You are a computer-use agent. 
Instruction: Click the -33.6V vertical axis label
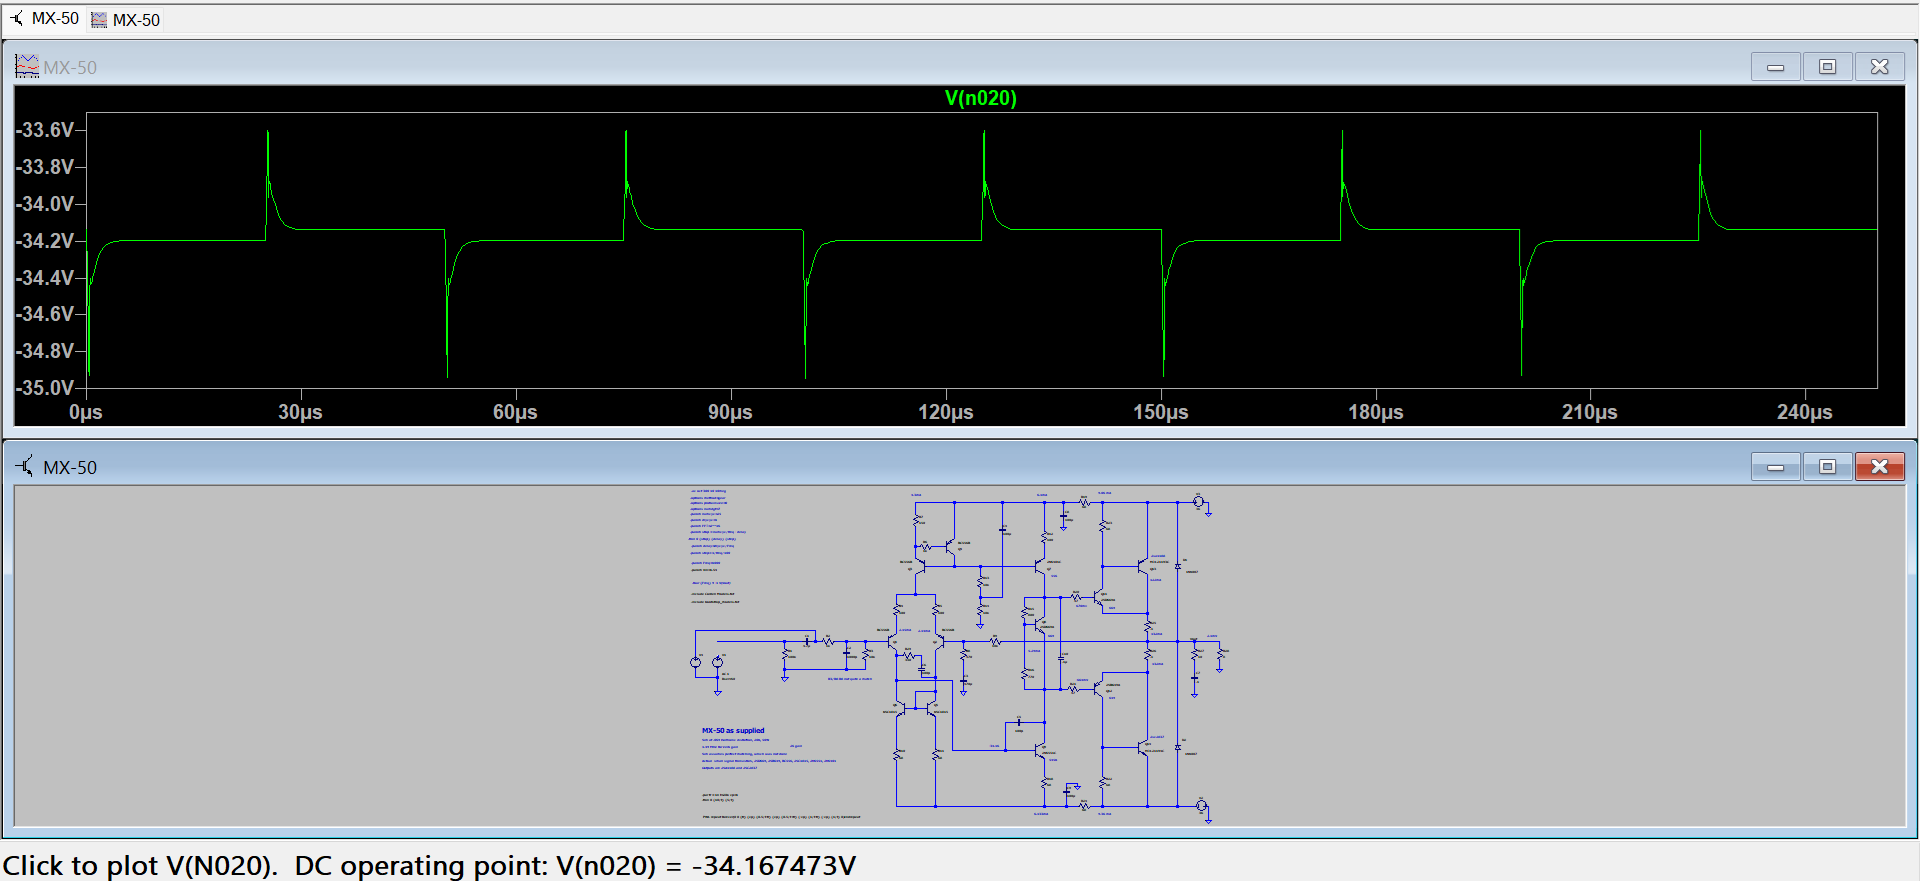(45, 130)
